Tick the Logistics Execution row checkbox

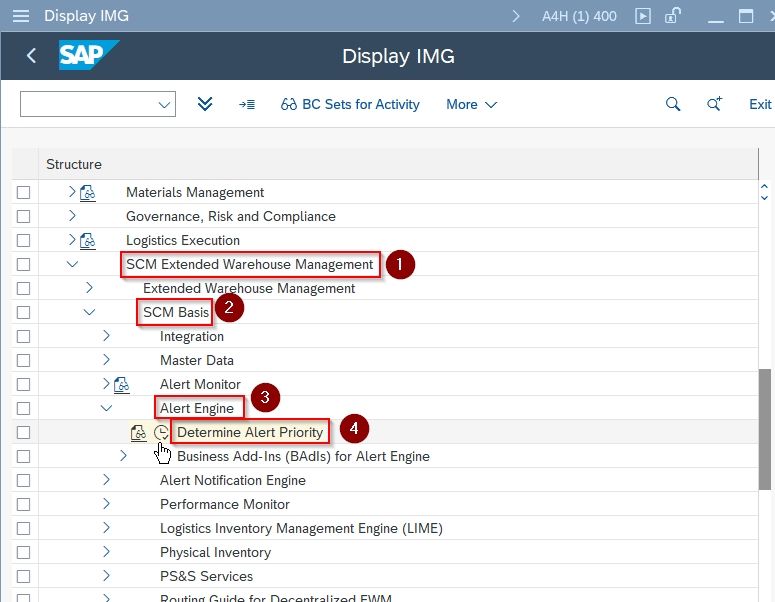pyautogui.click(x=23, y=240)
